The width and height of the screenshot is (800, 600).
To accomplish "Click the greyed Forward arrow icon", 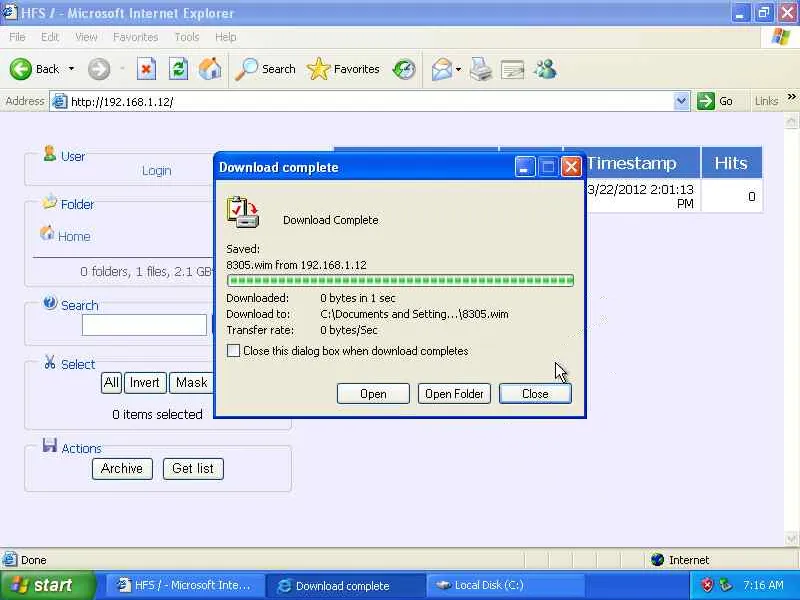I will (x=98, y=69).
